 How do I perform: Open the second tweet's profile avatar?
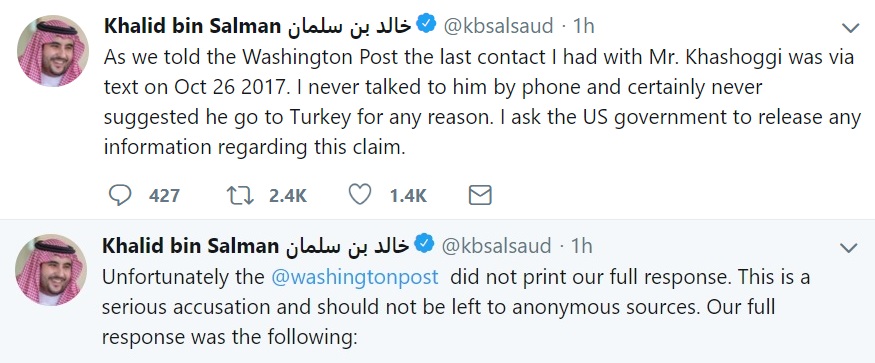pyautogui.click(x=51, y=270)
